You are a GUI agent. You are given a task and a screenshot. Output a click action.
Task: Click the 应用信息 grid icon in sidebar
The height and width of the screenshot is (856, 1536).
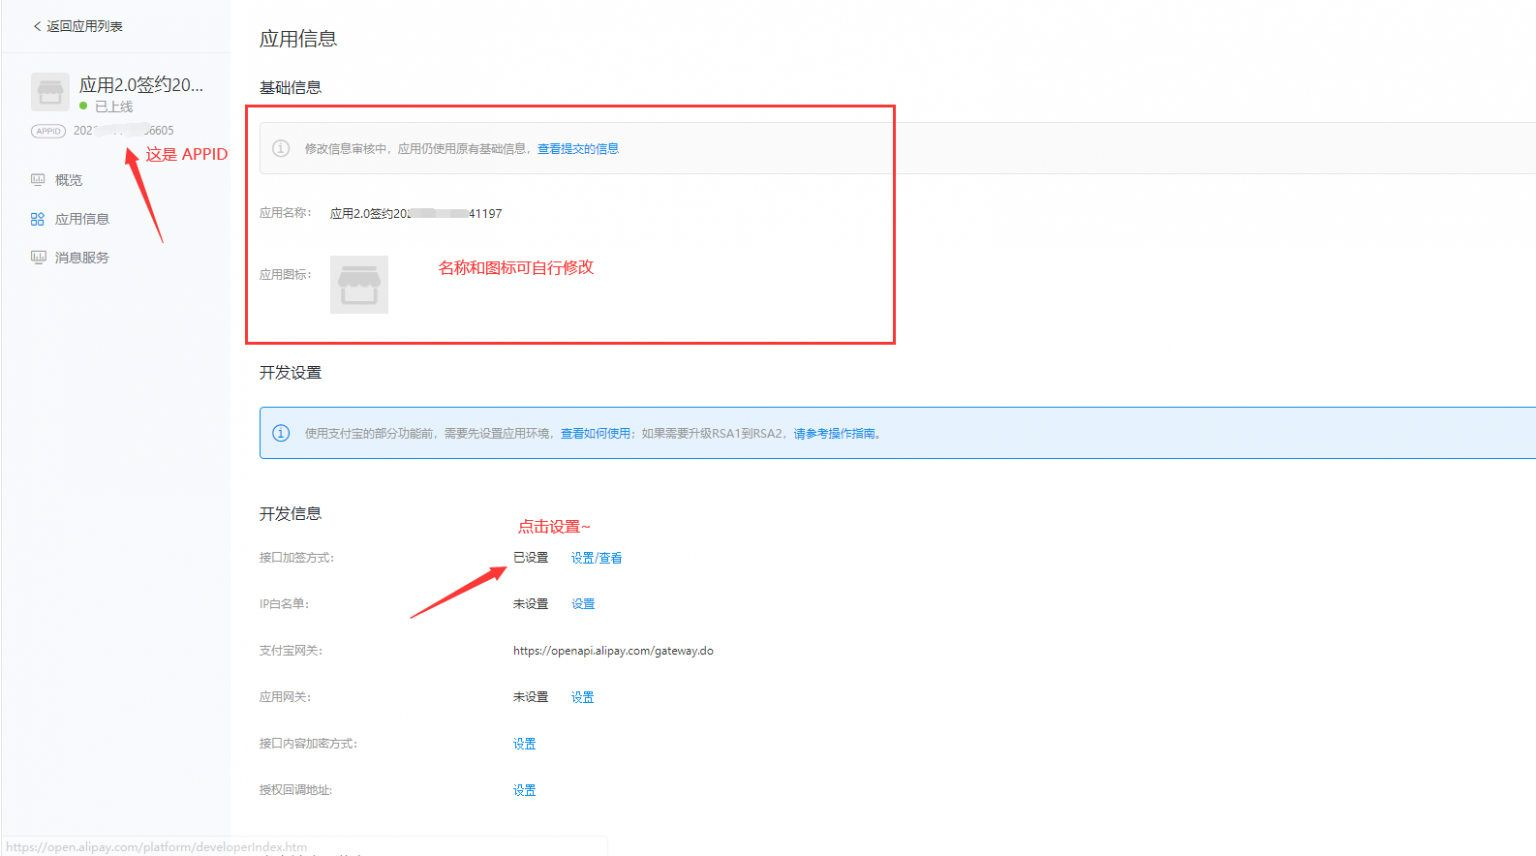click(37, 218)
